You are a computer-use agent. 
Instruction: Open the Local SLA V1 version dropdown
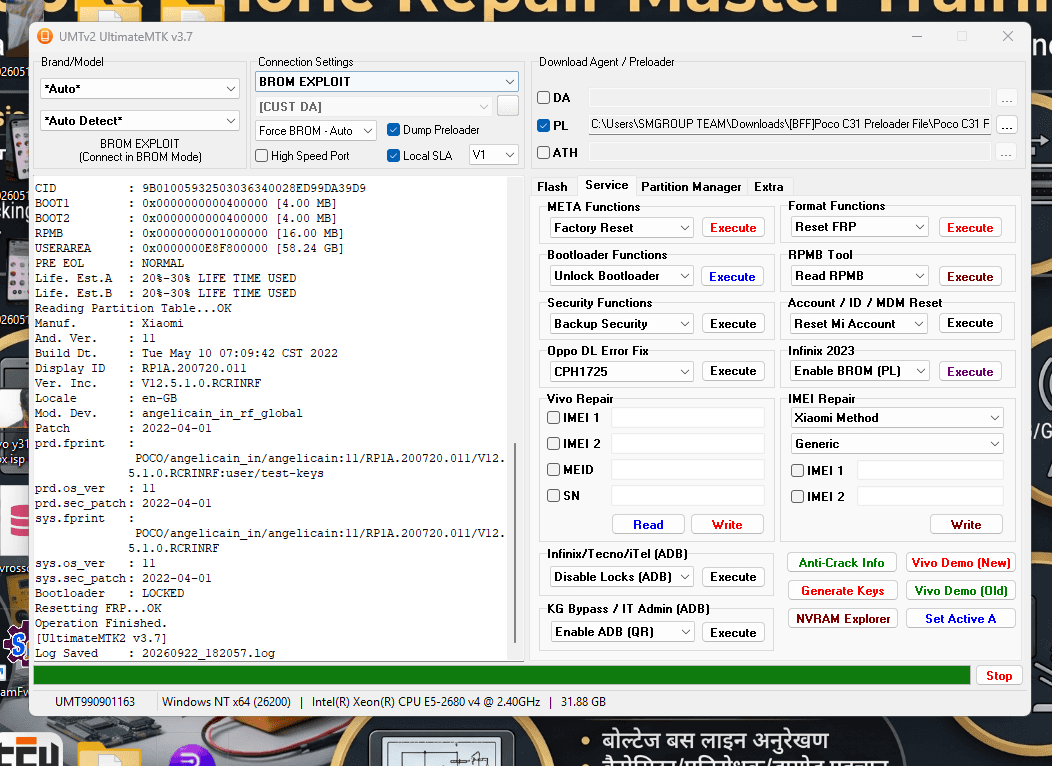coord(493,155)
